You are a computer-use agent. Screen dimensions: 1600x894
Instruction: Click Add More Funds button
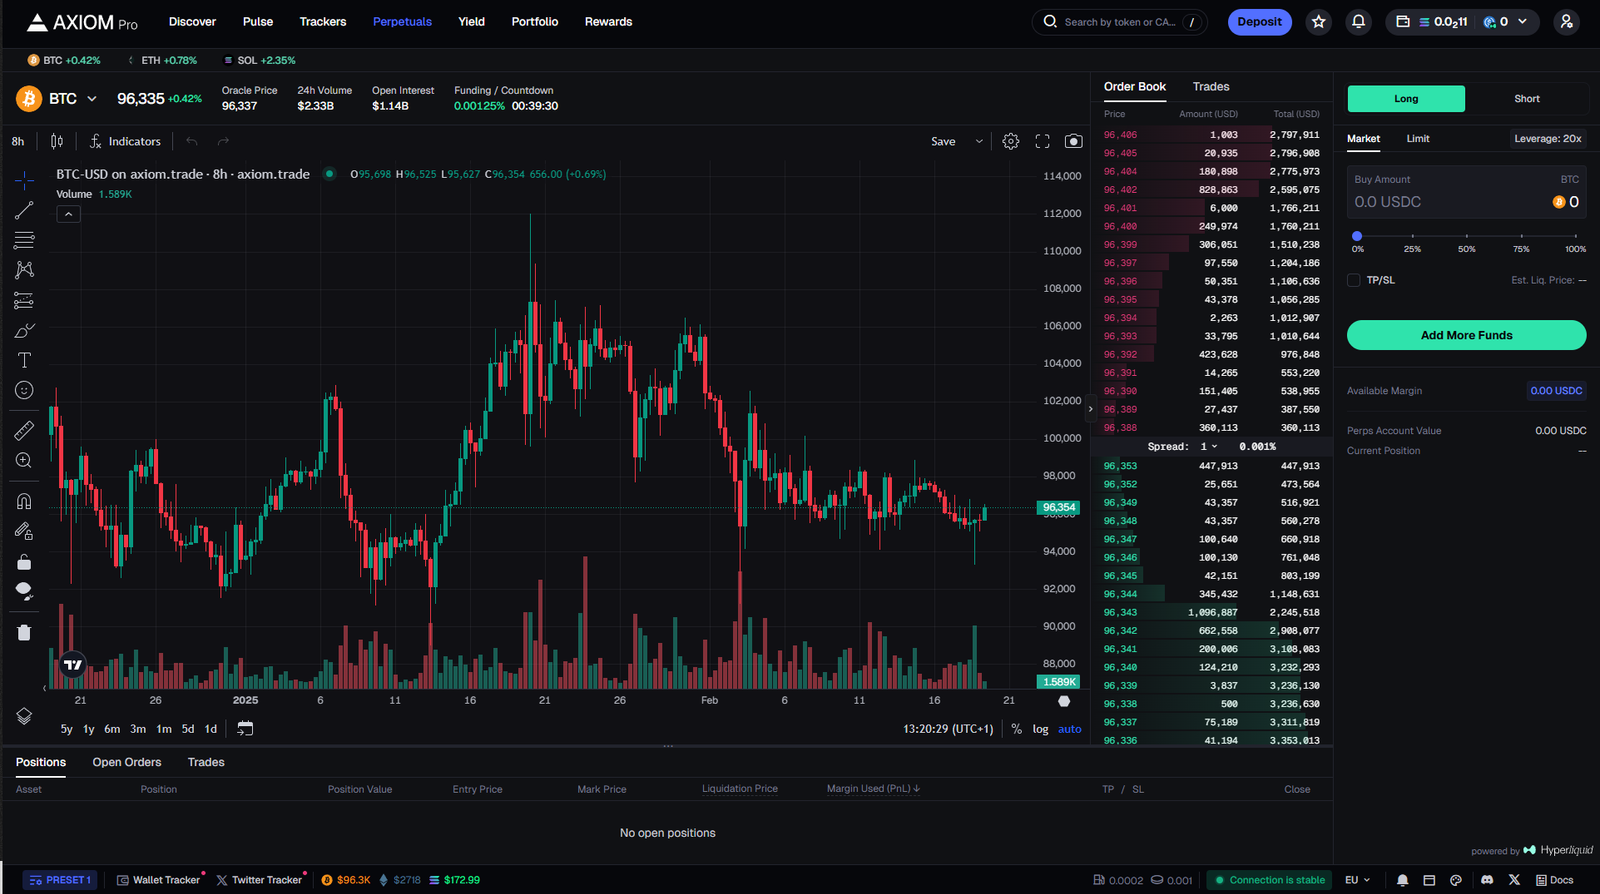click(x=1466, y=335)
